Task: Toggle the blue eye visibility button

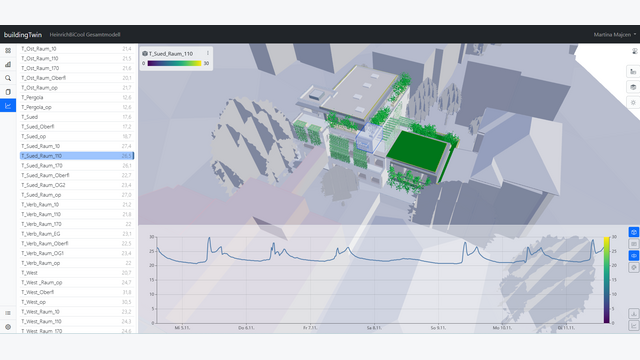Action: (x=633, y=256)
